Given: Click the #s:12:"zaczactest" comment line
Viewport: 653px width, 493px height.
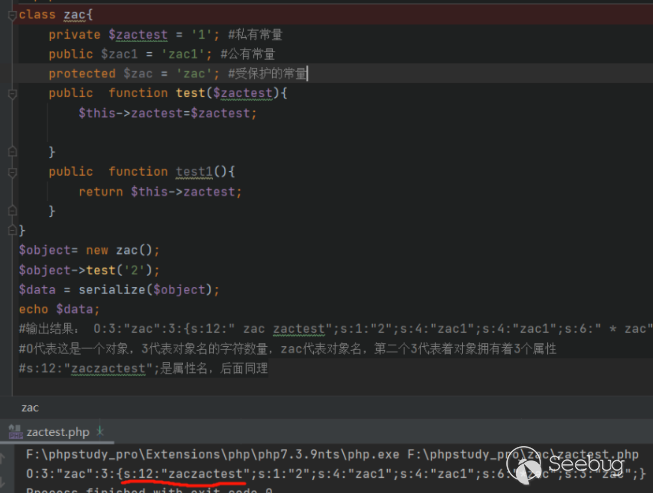Looking at the screenshot, I should pos(143,368).
